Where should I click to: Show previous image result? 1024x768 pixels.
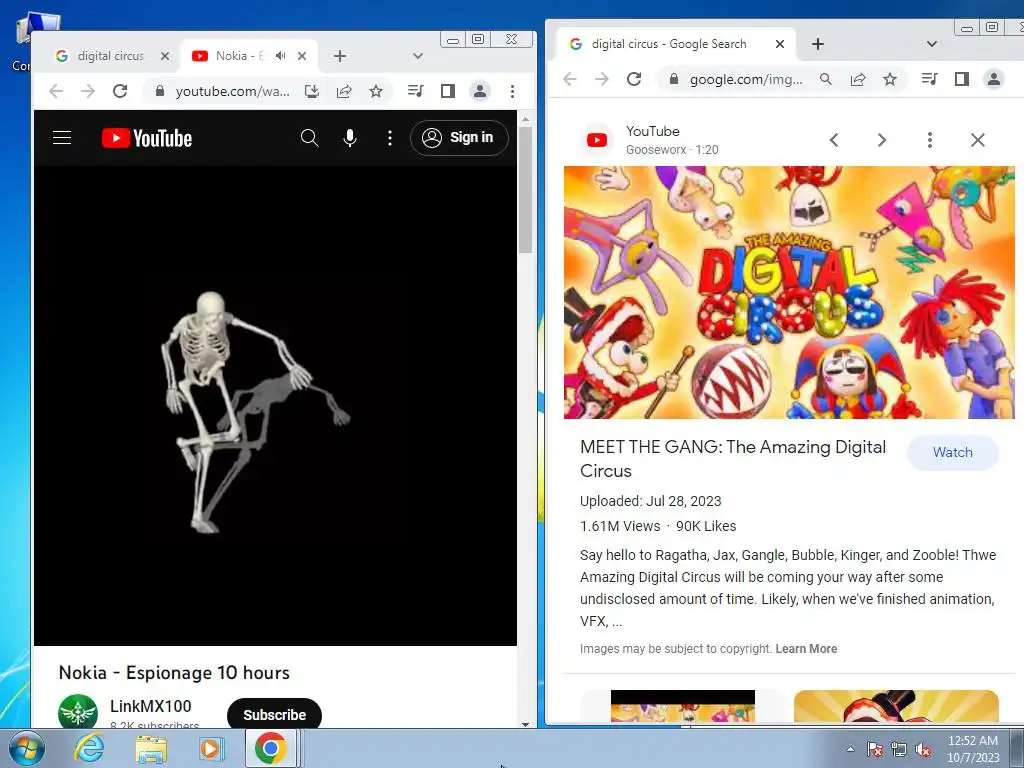pos(834,140)
